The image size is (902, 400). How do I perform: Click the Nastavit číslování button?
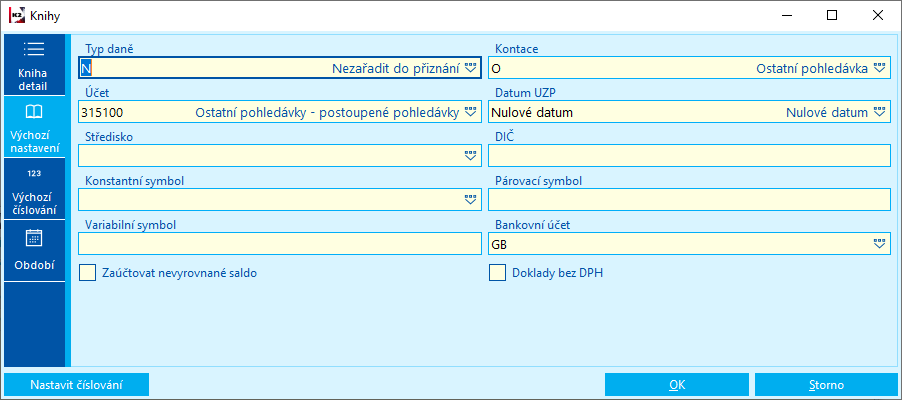pos(77,385)
